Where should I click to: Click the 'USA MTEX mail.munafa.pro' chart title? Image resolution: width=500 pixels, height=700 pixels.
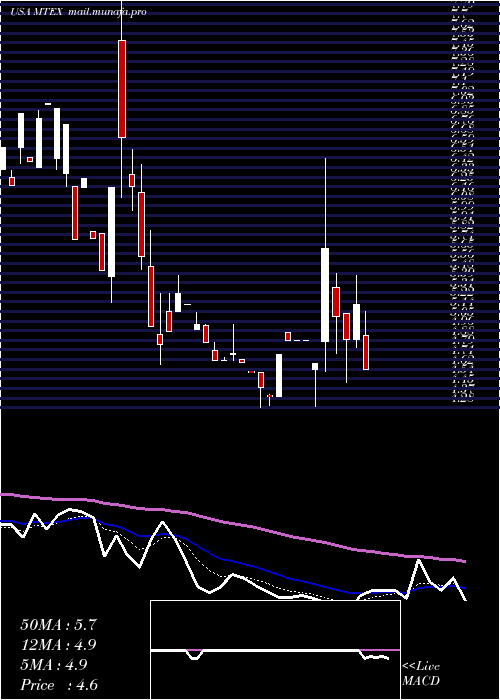tap(79, 12)
